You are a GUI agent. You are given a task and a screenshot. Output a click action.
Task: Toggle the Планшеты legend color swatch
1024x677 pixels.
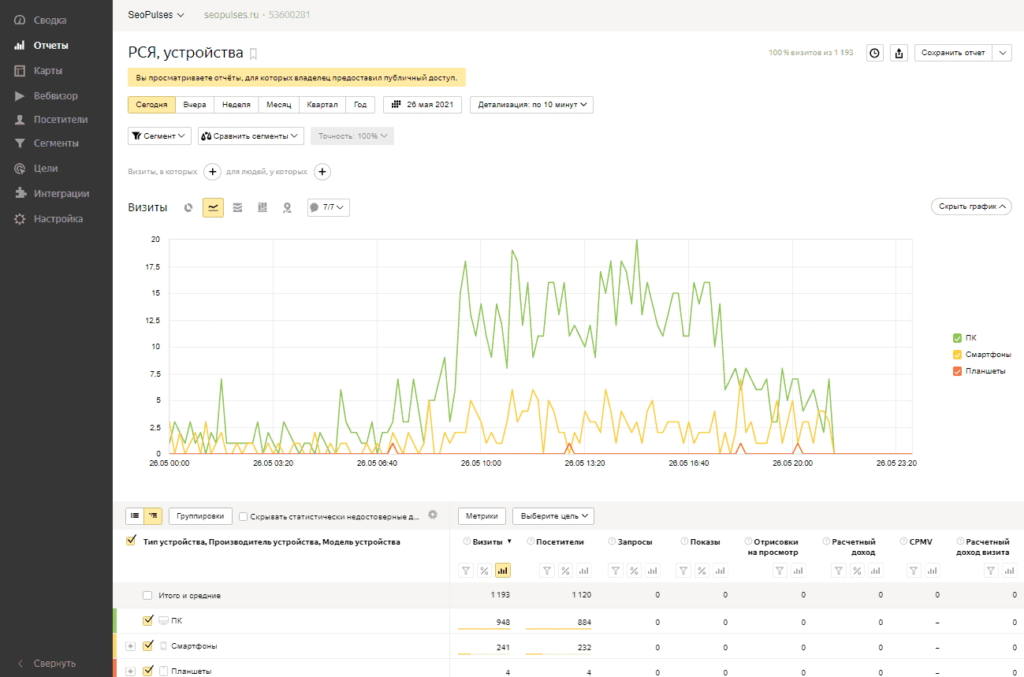[957, 371]
